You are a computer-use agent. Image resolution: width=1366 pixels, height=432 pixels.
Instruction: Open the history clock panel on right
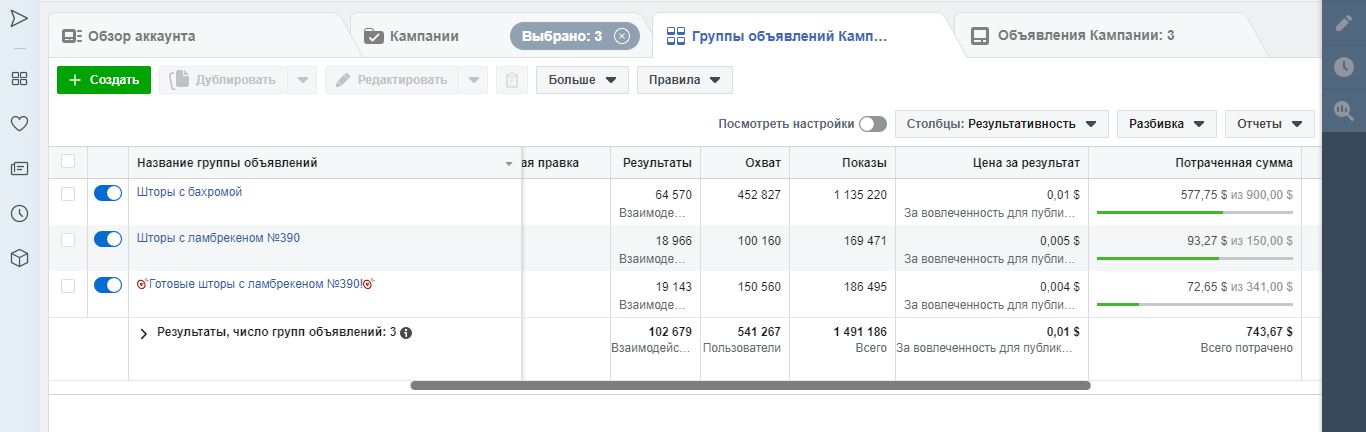1343,67
